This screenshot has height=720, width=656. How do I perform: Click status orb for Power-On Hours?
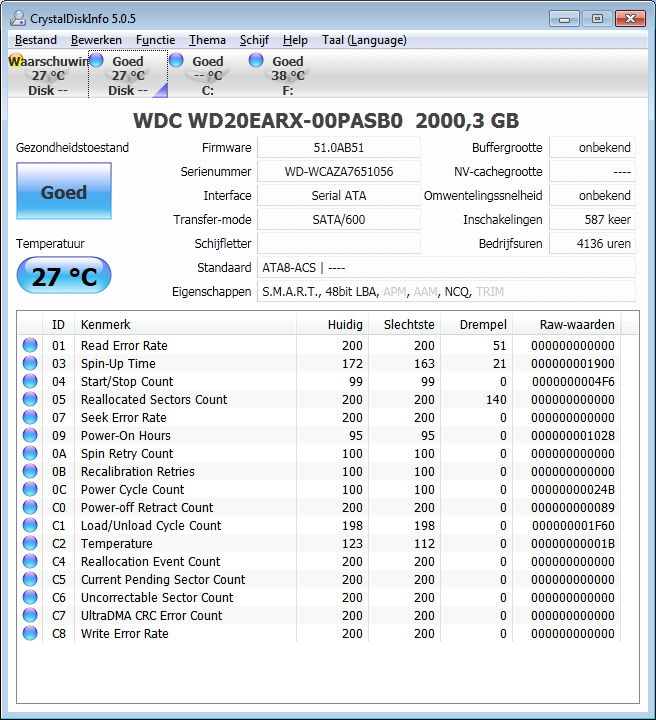[30, 435]
